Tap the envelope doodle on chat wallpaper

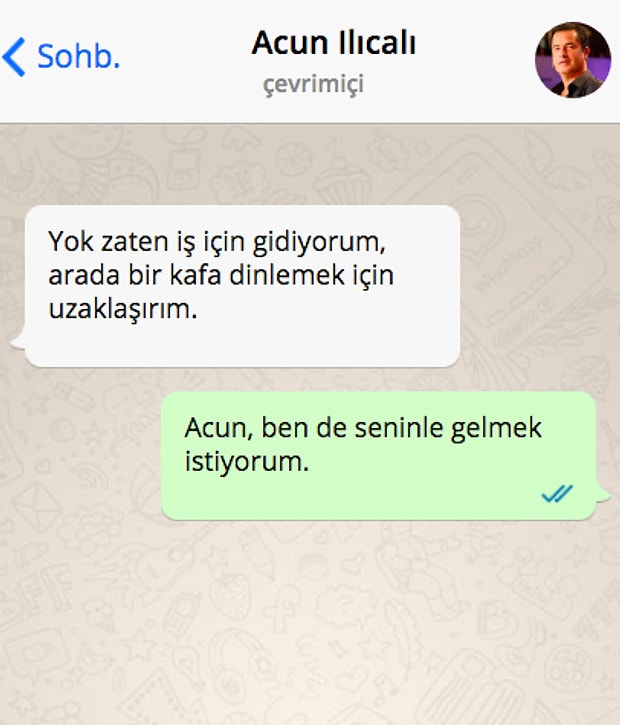coord(37,505)
